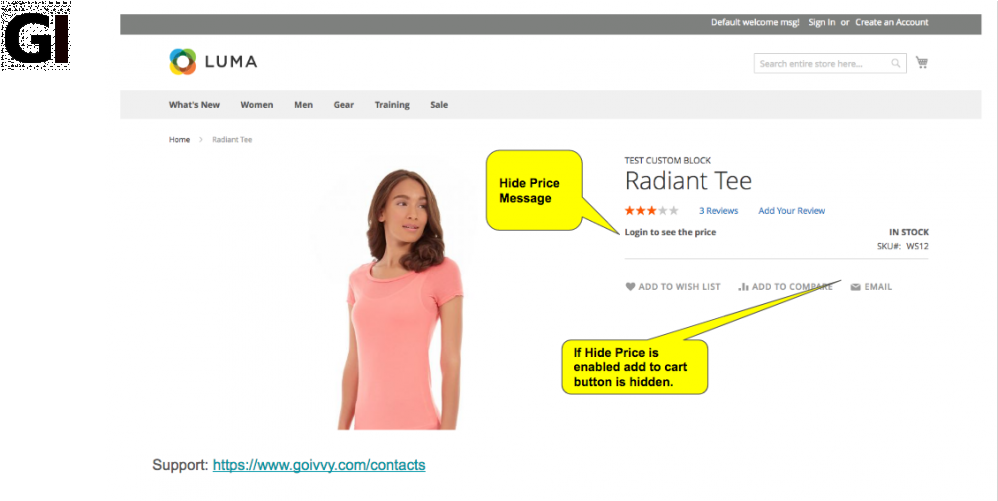This screenshot has width=998, height=501.
Task: Click the envelope Email icon
Action: pyautogui.click(x=855, y=287)
